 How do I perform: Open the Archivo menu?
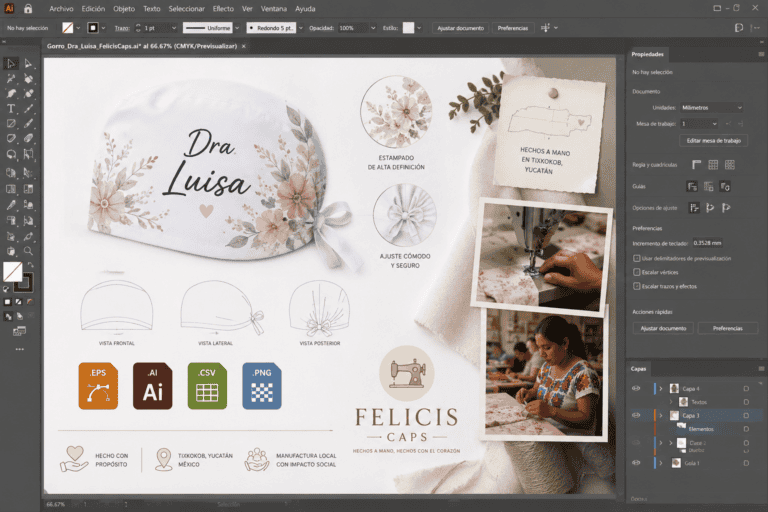[61, 8]
